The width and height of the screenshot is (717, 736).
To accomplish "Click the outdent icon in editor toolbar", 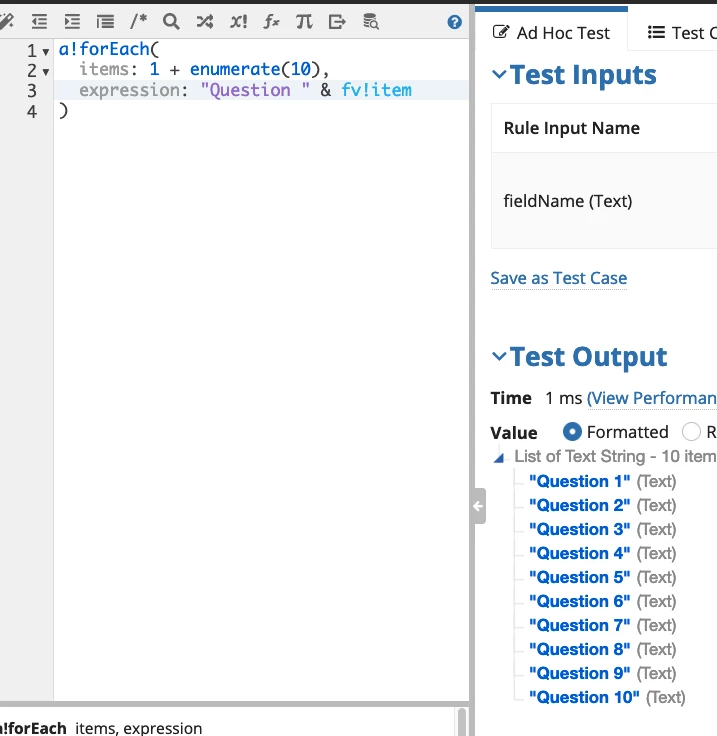I will coord(39,22).
